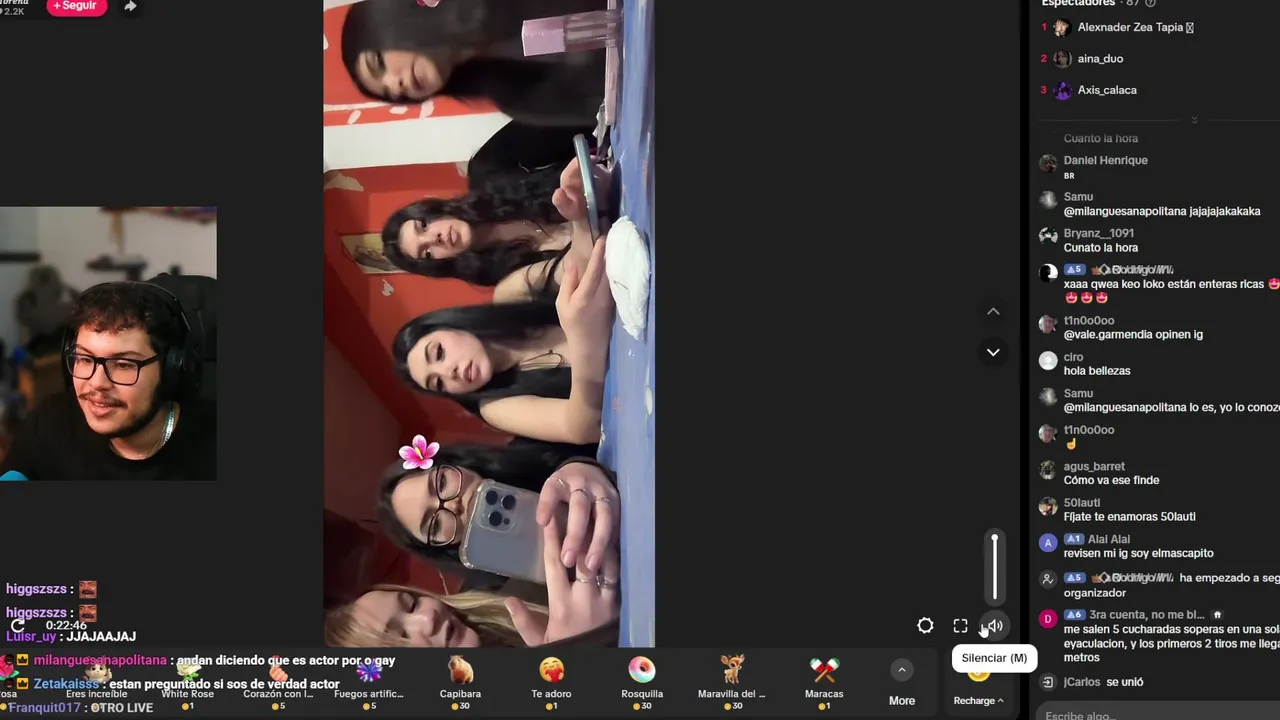The width and height of the screenshot is (1280, 720).
Task: Select 'Fíjate te enamoras 50lauti' message
Action: [1129, 517]
